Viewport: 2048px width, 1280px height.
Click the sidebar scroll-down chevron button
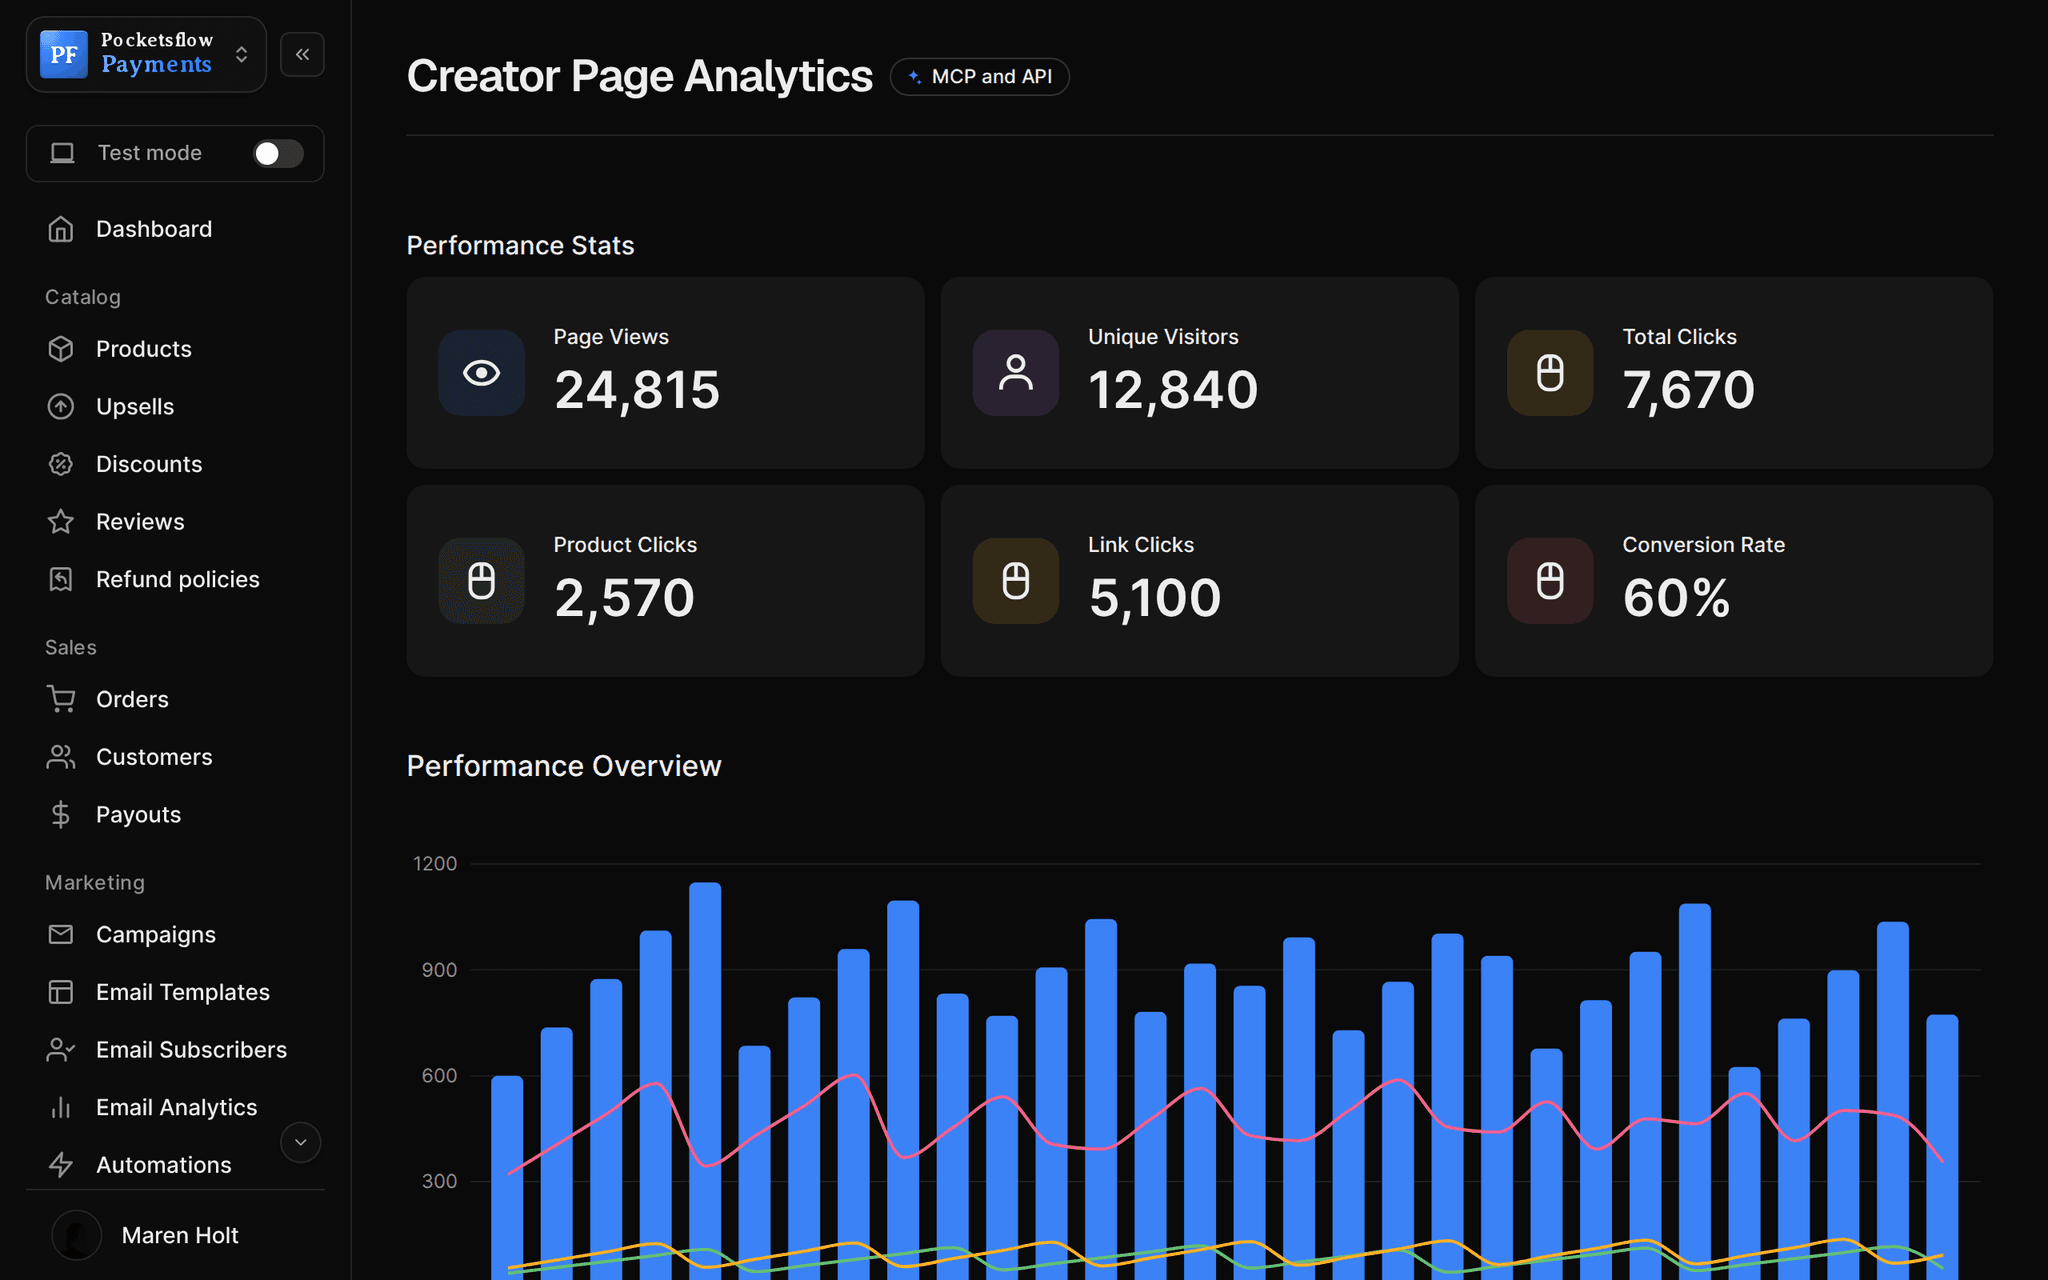(300, 1142)
